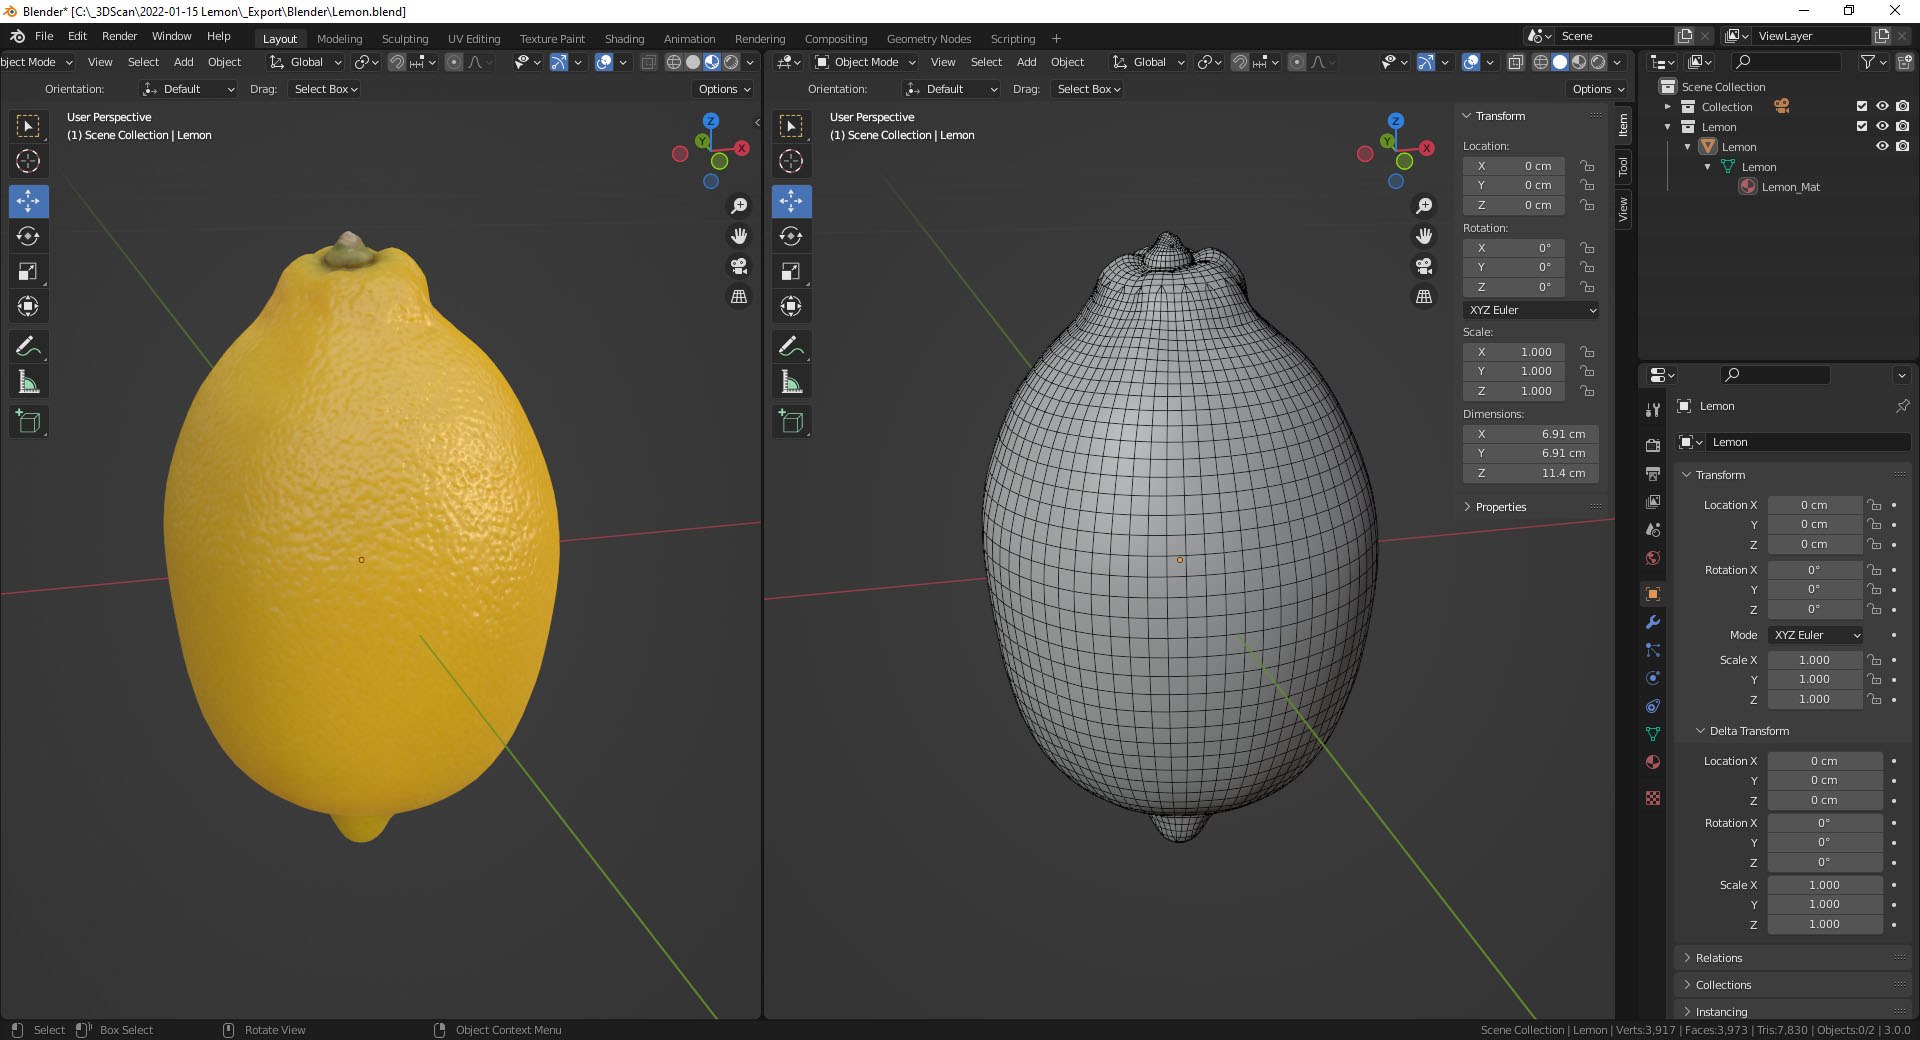Open Object Mode dropdown in right viewport
This screenshot has width=1920, height=1040.
pos(865,62)
